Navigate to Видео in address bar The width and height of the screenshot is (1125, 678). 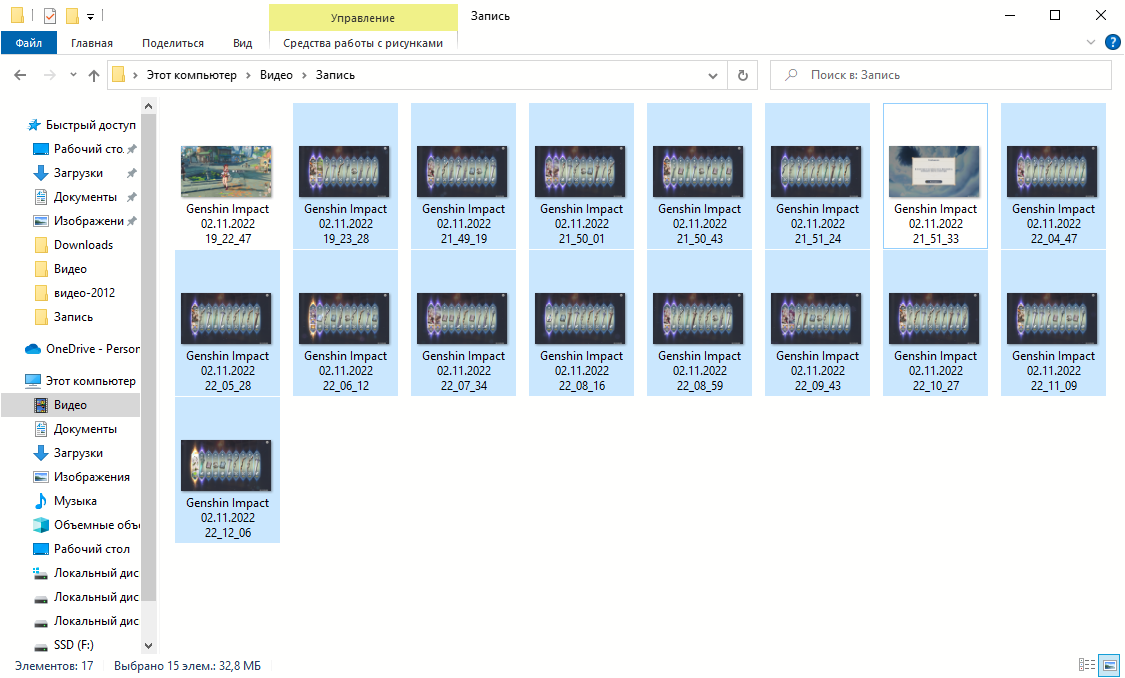(276, 75)
